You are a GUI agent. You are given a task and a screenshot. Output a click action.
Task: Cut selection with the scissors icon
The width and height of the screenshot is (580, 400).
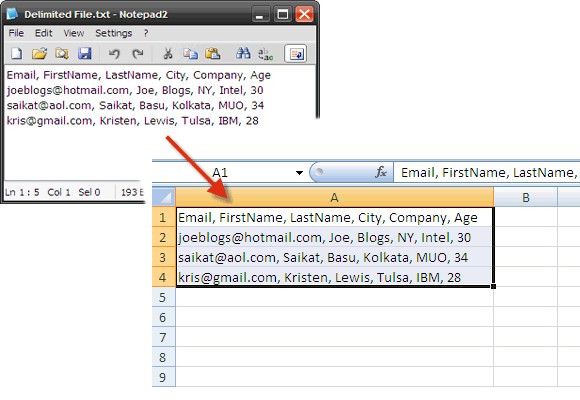tap(168, 54)
